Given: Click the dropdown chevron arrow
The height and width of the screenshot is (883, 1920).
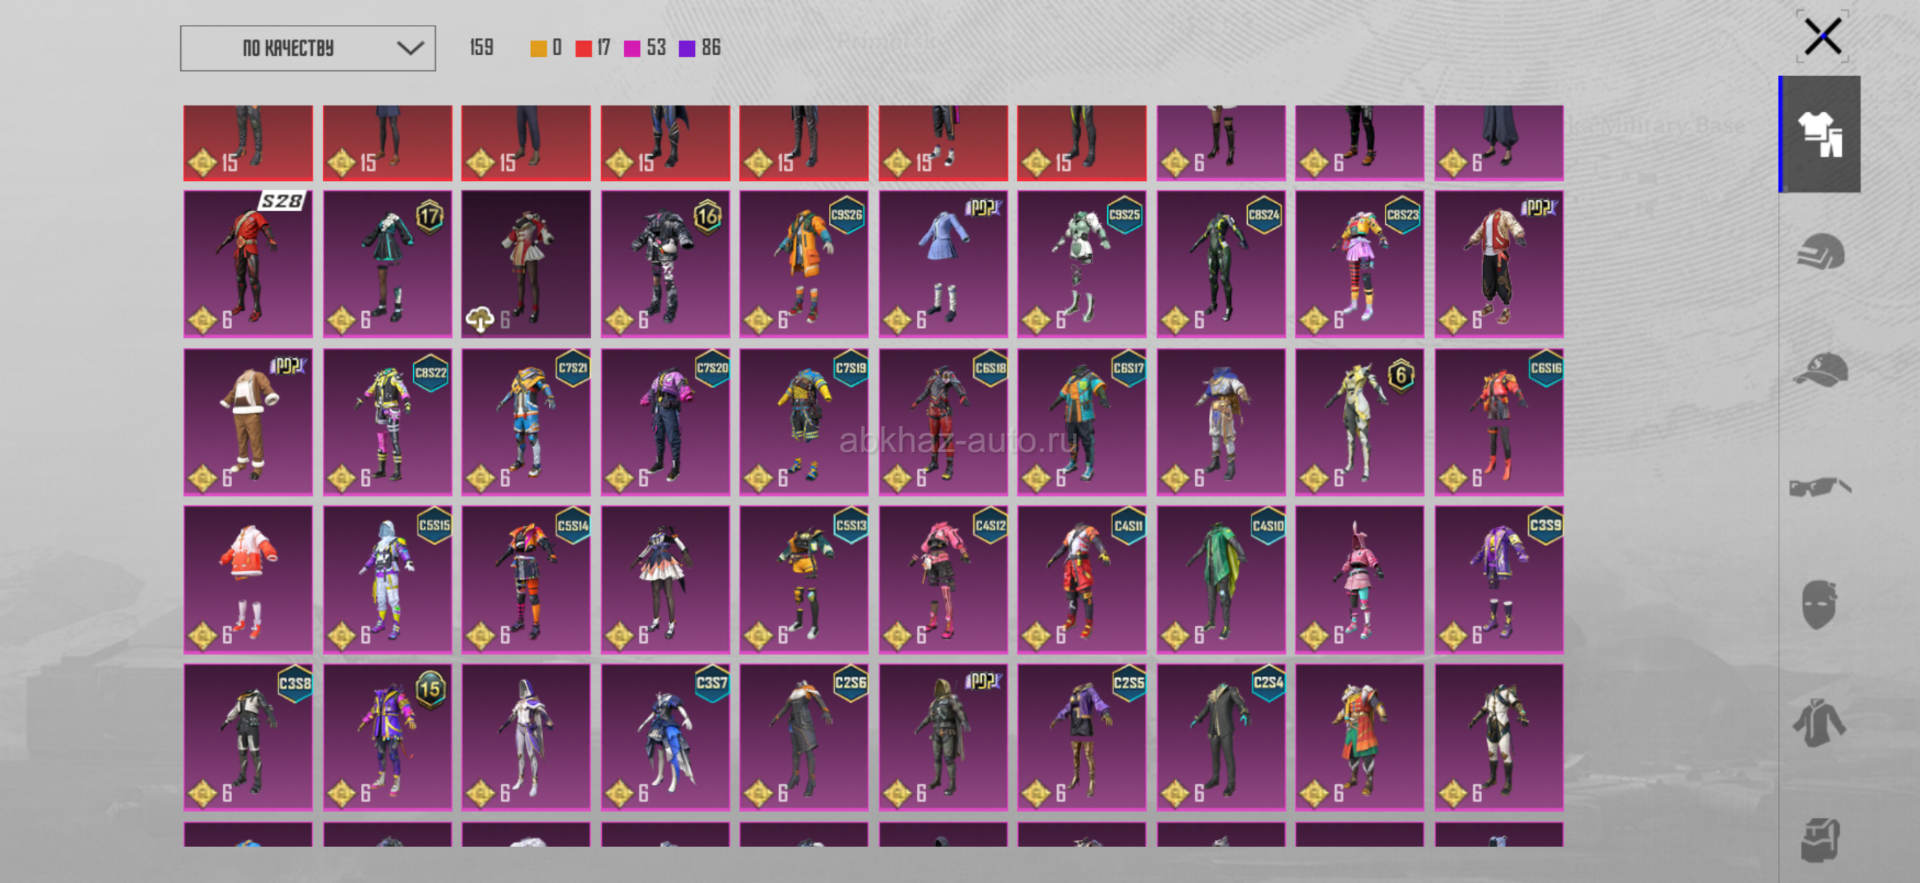Looking at the screenshot, I should pos(410,48).
